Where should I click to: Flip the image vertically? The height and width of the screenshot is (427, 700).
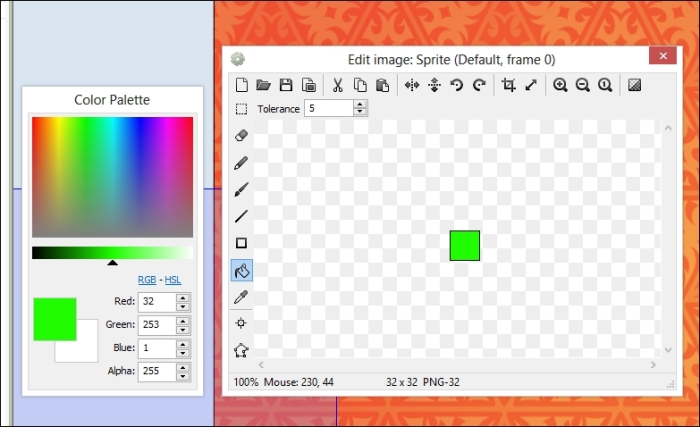click(434, 84)
